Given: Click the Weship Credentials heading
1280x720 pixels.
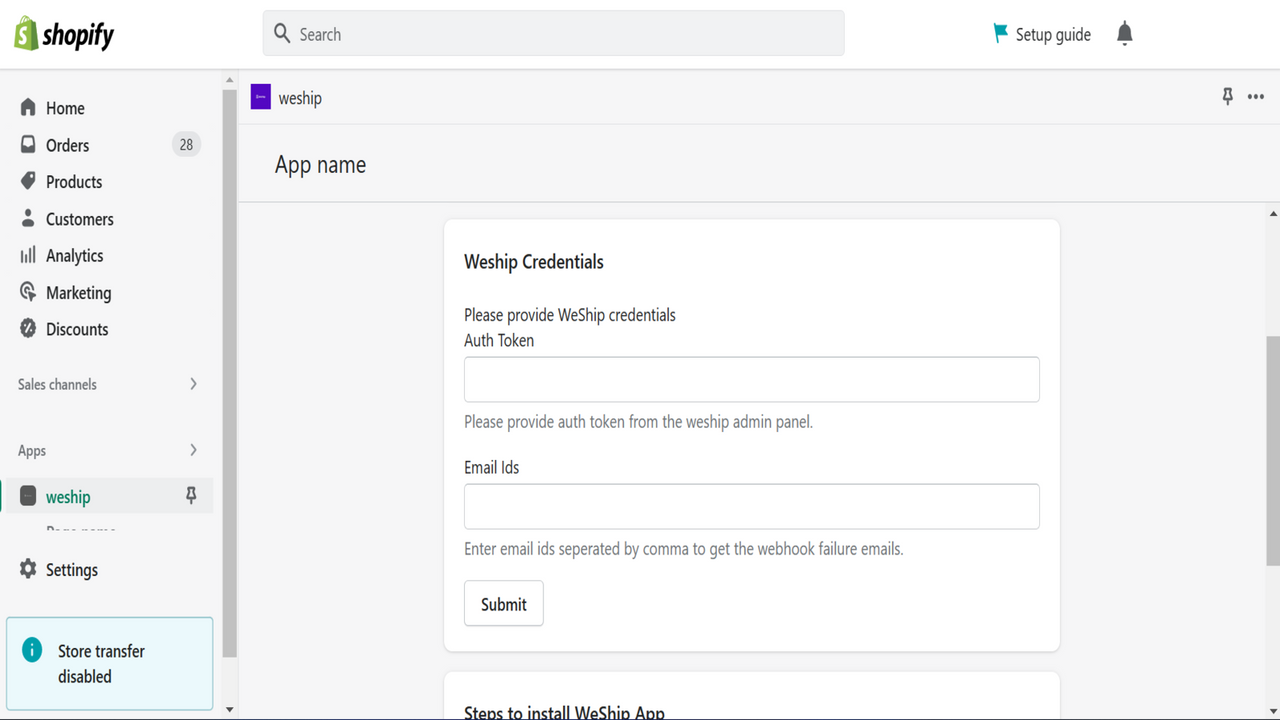Looking at the screenshot, I should tap(534, 262).
